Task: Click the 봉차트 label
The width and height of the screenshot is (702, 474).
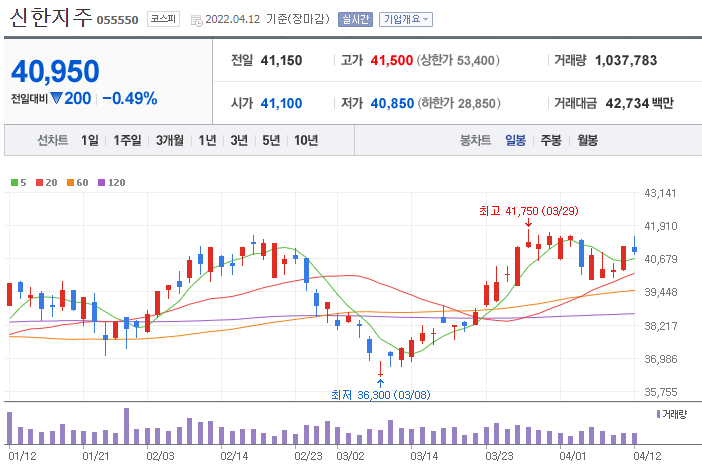Action: click(475, 141)
